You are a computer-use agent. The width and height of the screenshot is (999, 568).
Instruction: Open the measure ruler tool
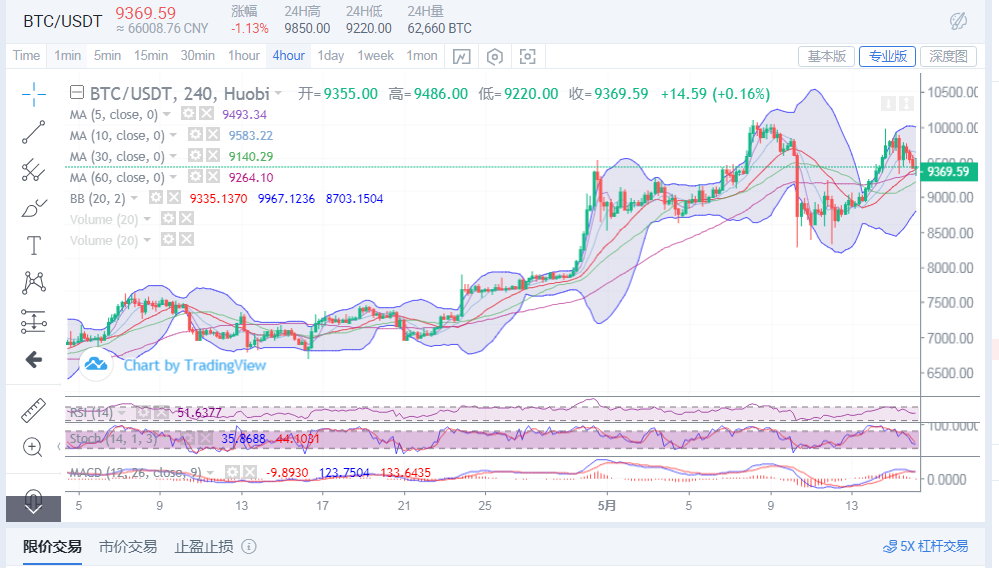34,410
